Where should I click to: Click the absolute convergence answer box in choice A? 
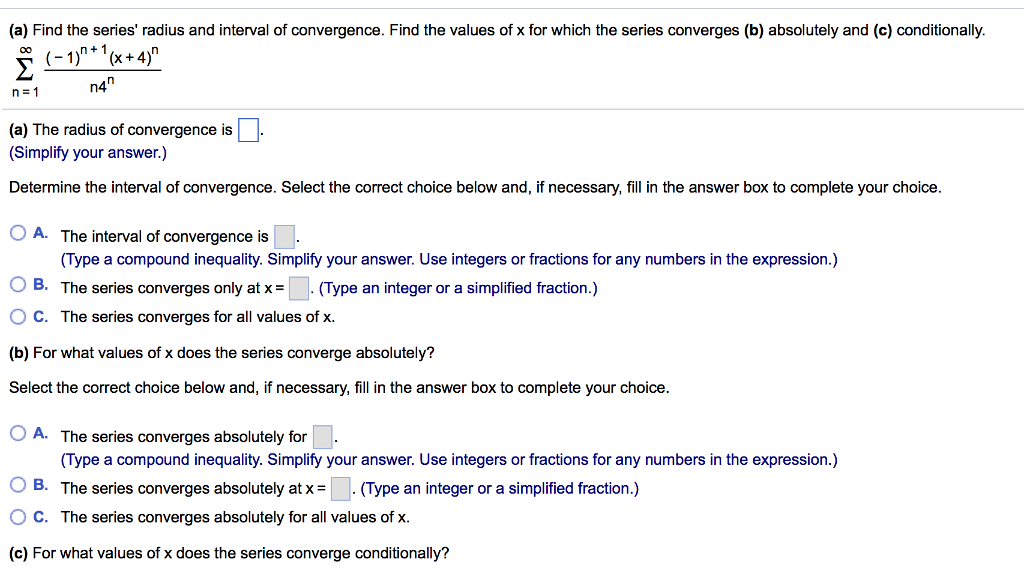click(x=322, y=435)
